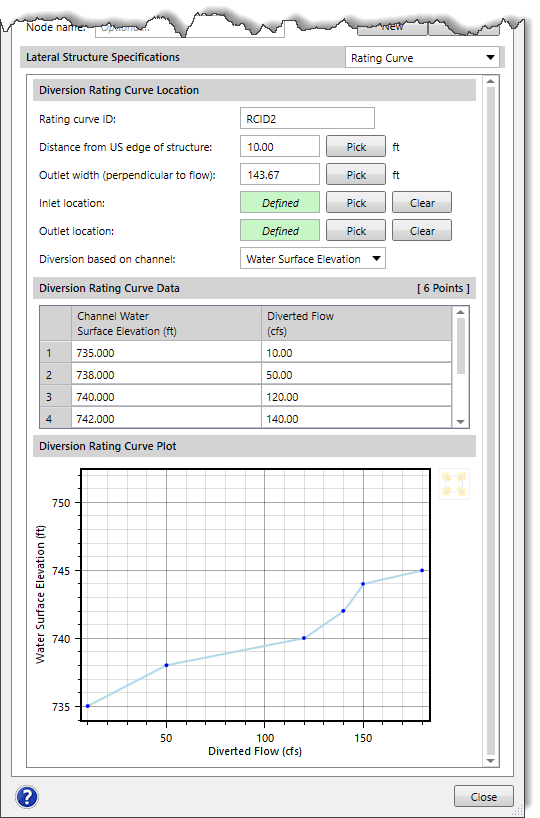Select diverted flow cell 140.00
The image size is (540, 818).
356,418
